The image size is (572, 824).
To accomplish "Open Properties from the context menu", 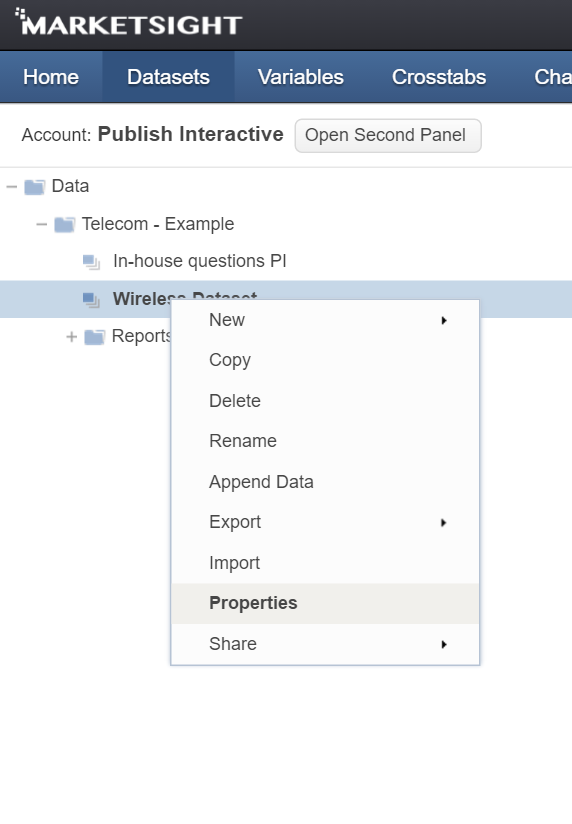I will point(325,603).
